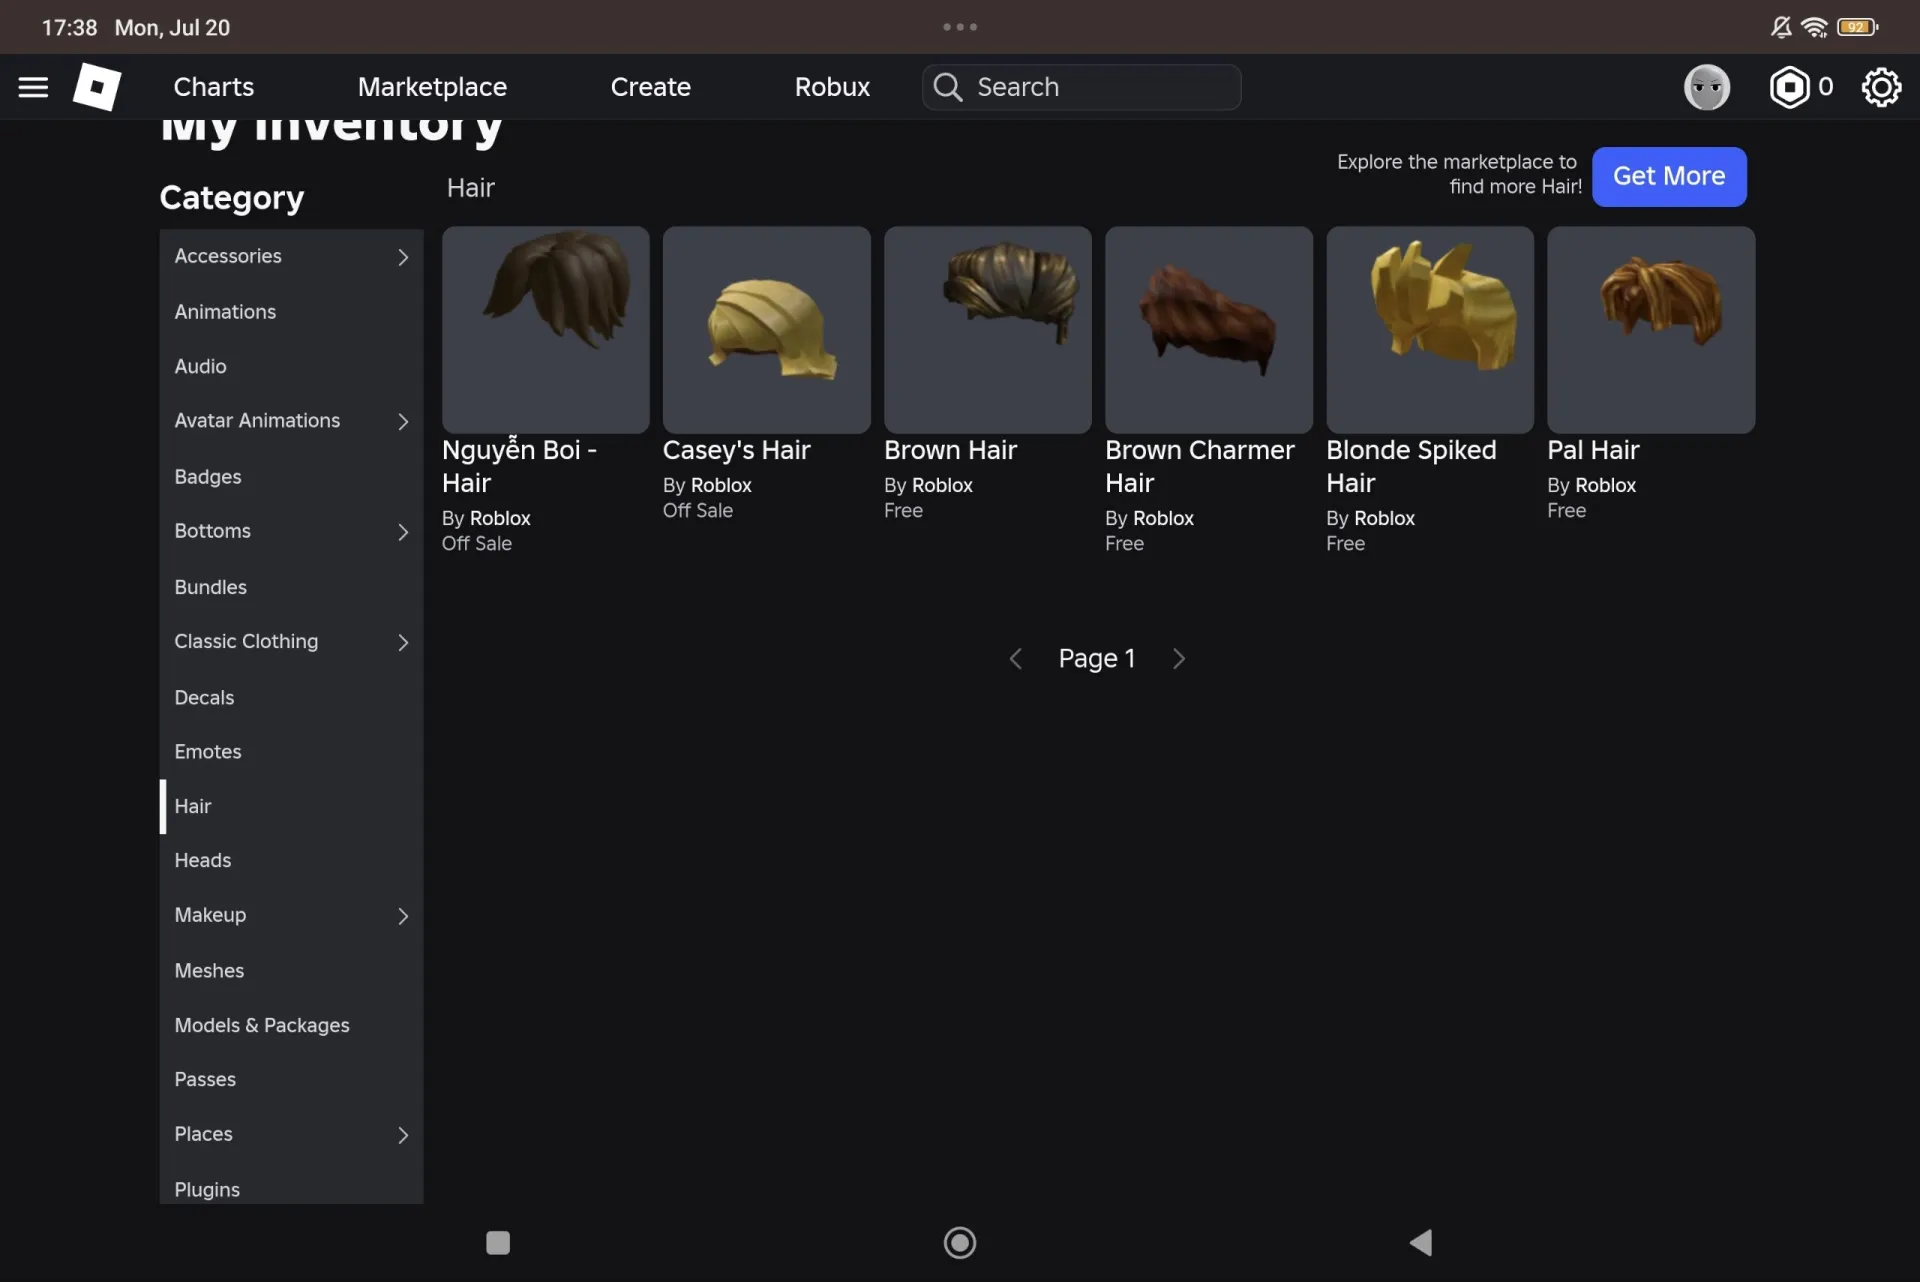1920x1282 pixels.
Task: Select the Animations category
Action: (x=291, y=312)
